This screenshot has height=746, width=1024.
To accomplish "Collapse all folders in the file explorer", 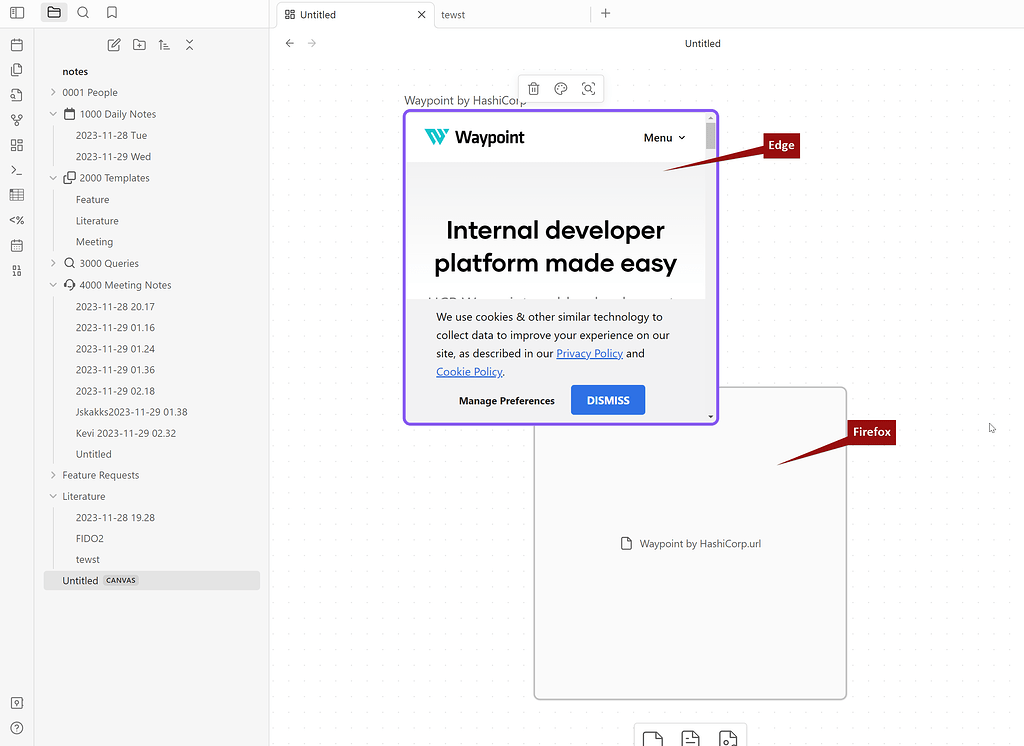I will pyautogui.click(x=189, y=45).
